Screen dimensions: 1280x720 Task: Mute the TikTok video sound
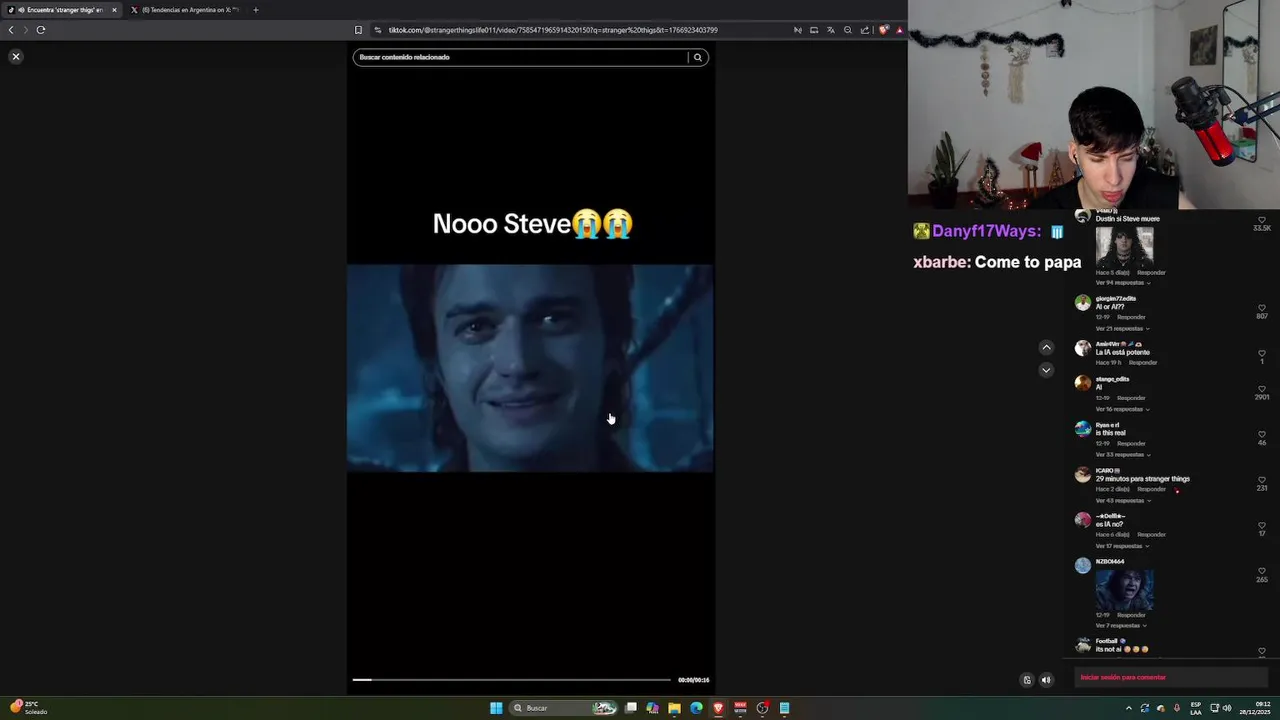click(x=1046, y=680)
